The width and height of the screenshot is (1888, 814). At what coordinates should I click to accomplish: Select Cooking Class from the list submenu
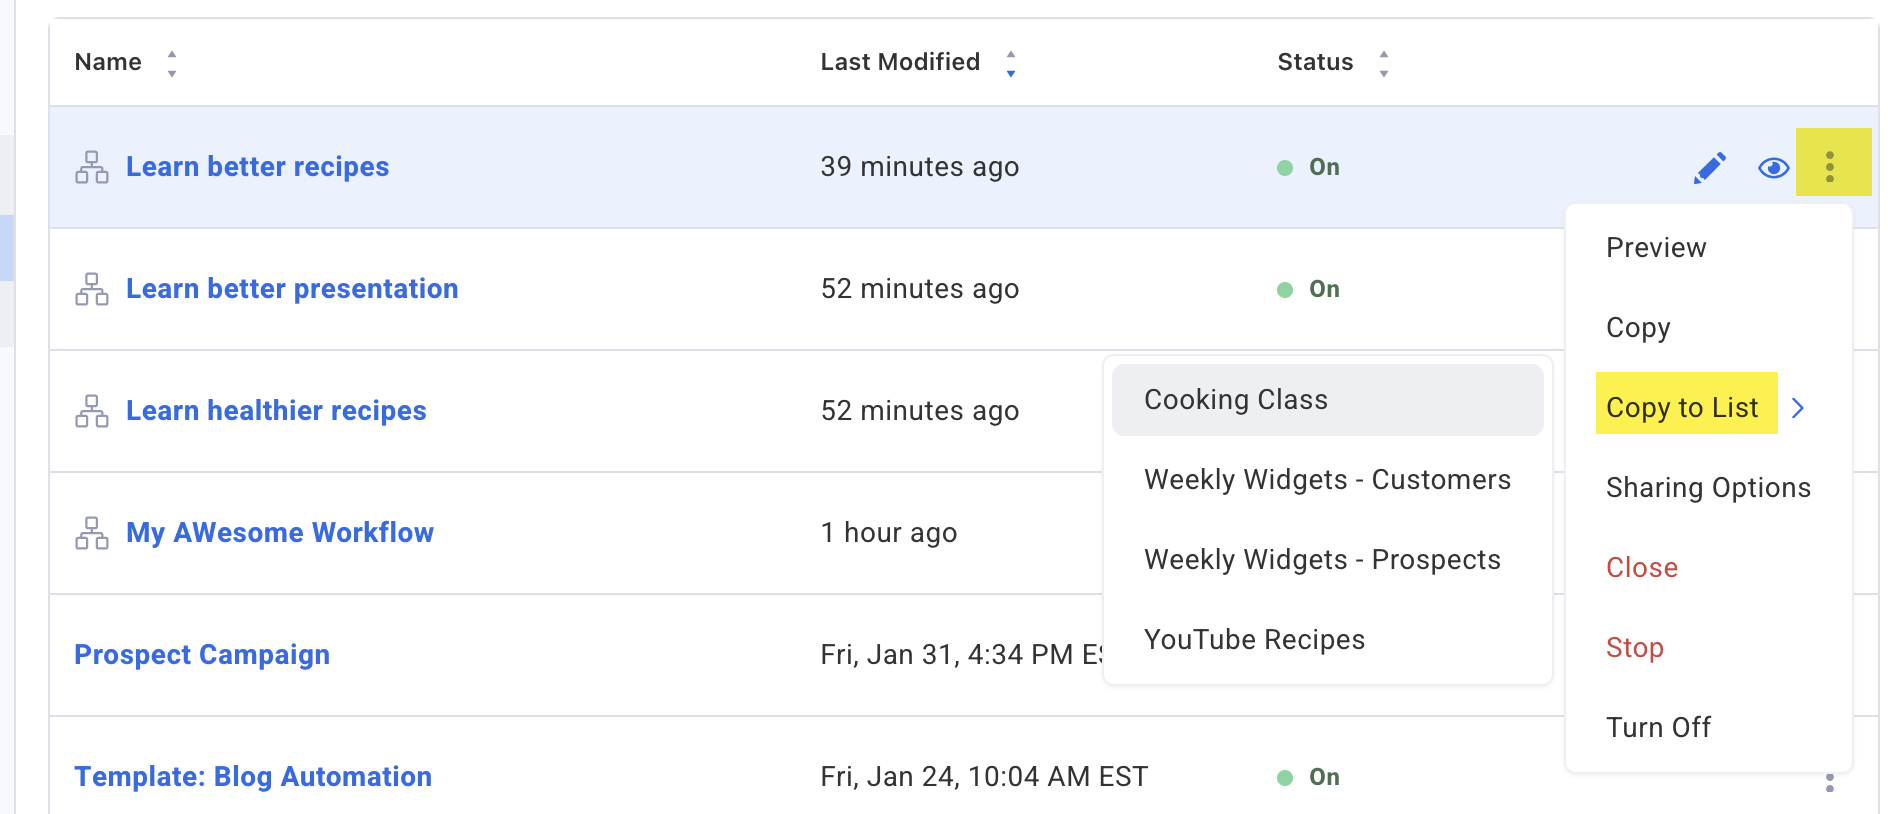pos(1236,400)
